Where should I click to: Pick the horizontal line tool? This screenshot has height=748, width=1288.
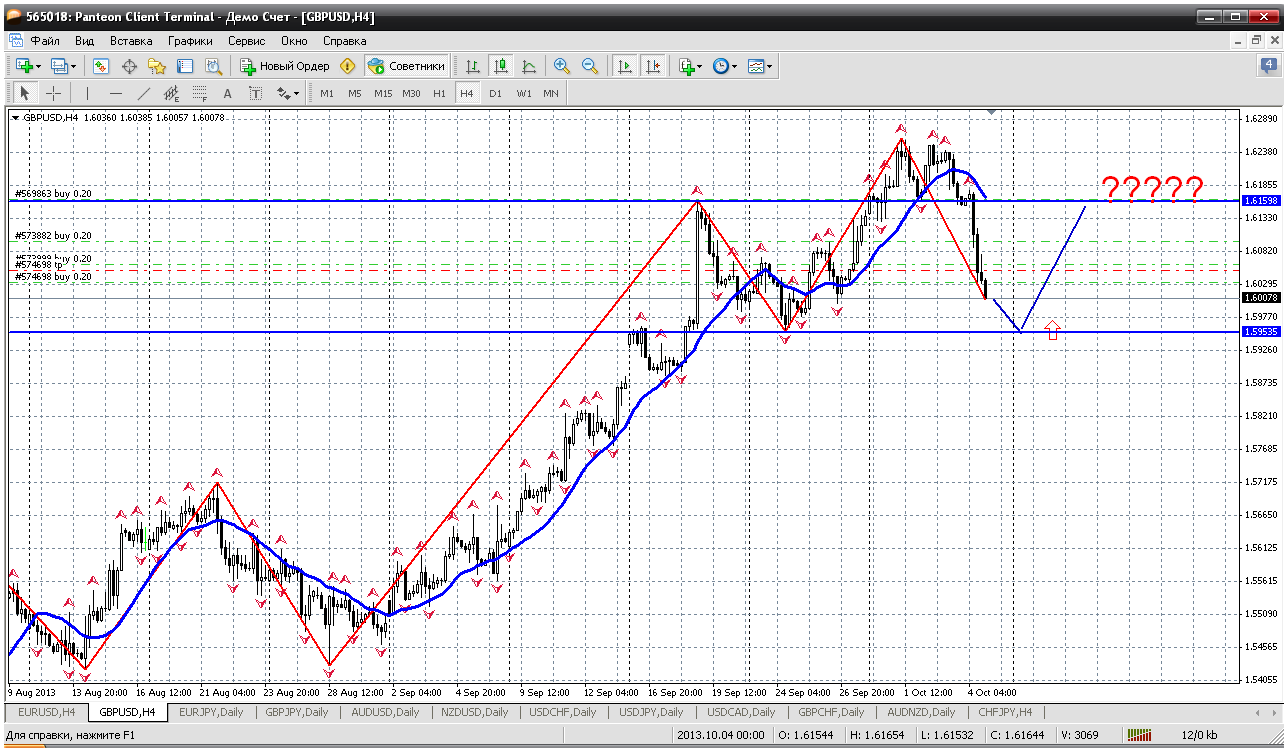click(115, 93)
